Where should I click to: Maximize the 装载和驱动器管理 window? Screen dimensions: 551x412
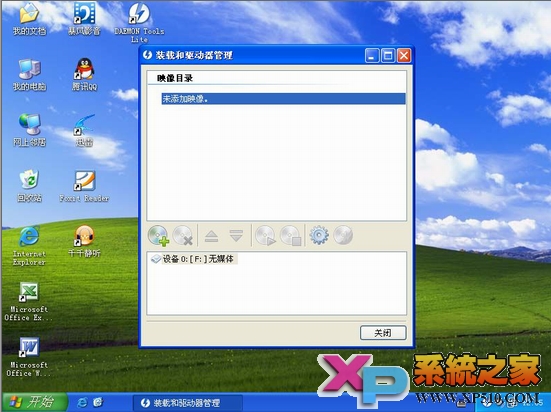click(388, 56)
